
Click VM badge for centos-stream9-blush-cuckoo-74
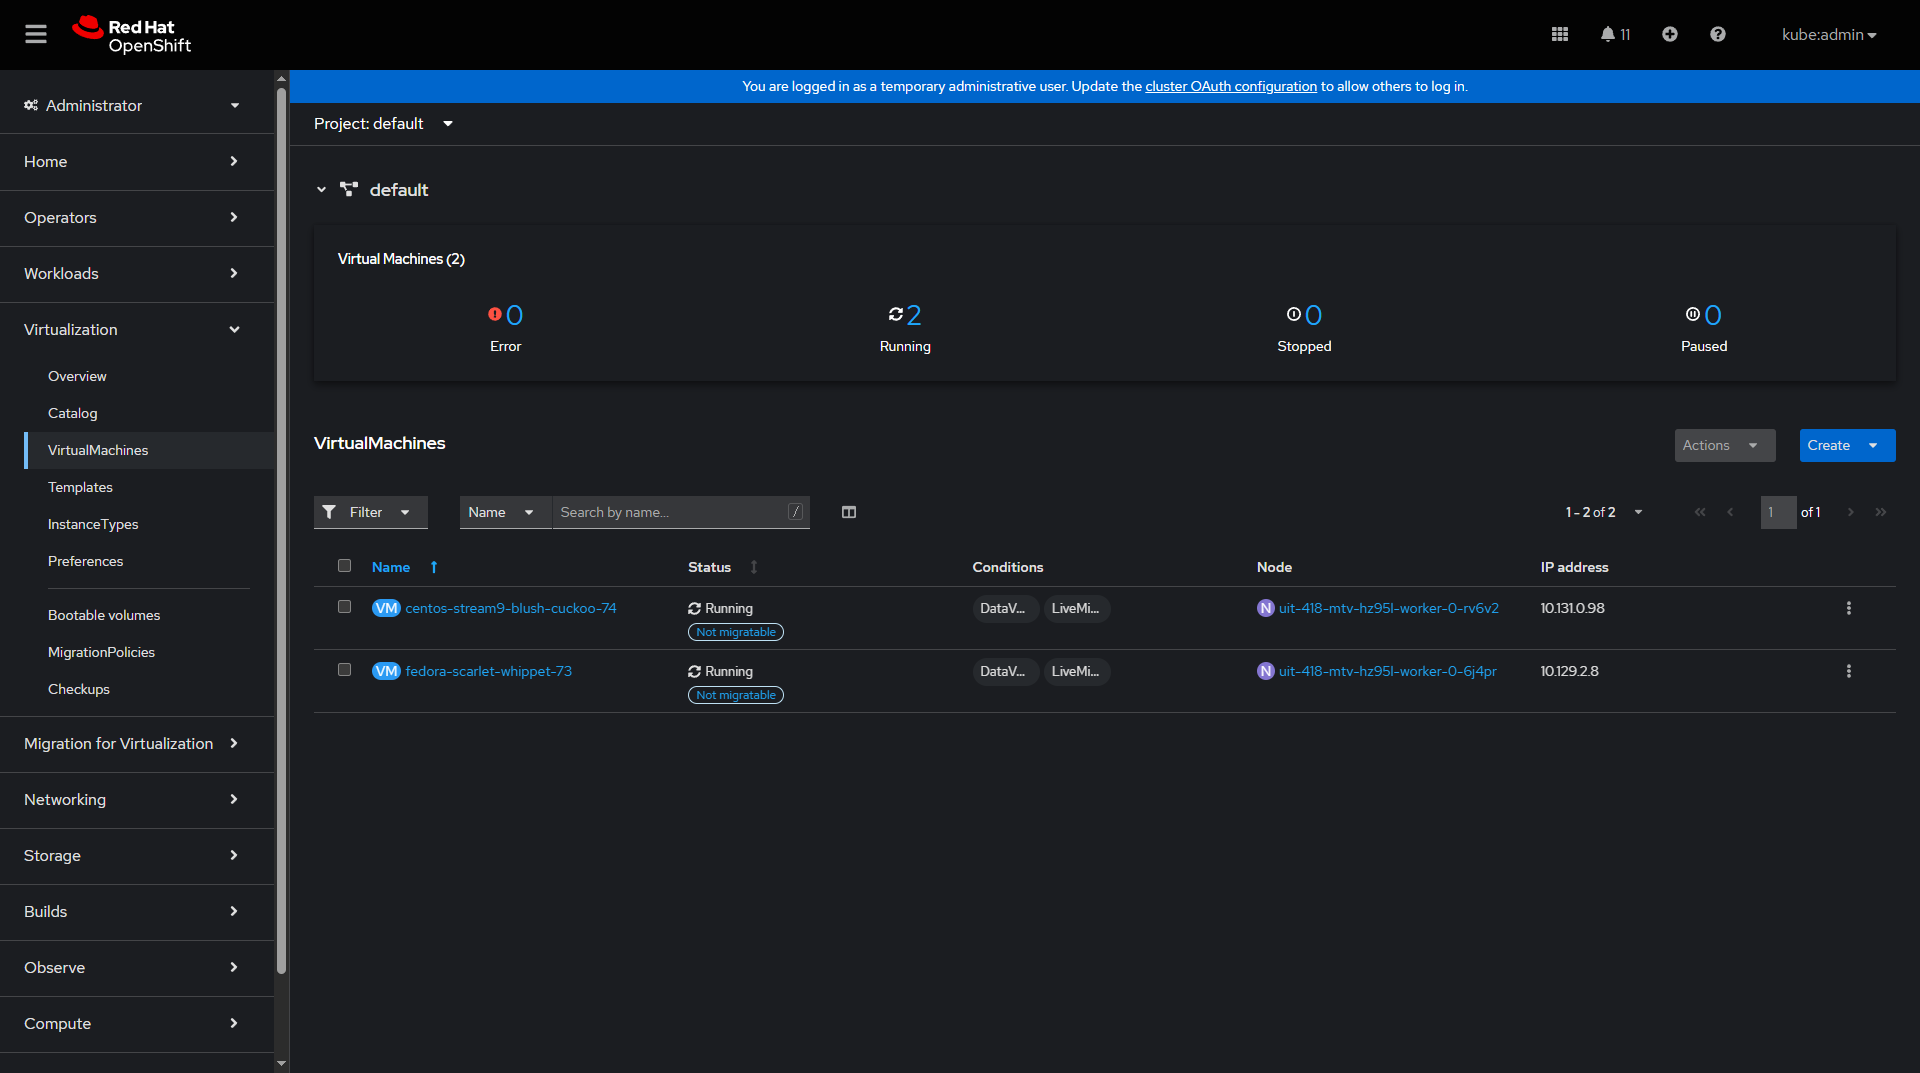click(386, 608)
